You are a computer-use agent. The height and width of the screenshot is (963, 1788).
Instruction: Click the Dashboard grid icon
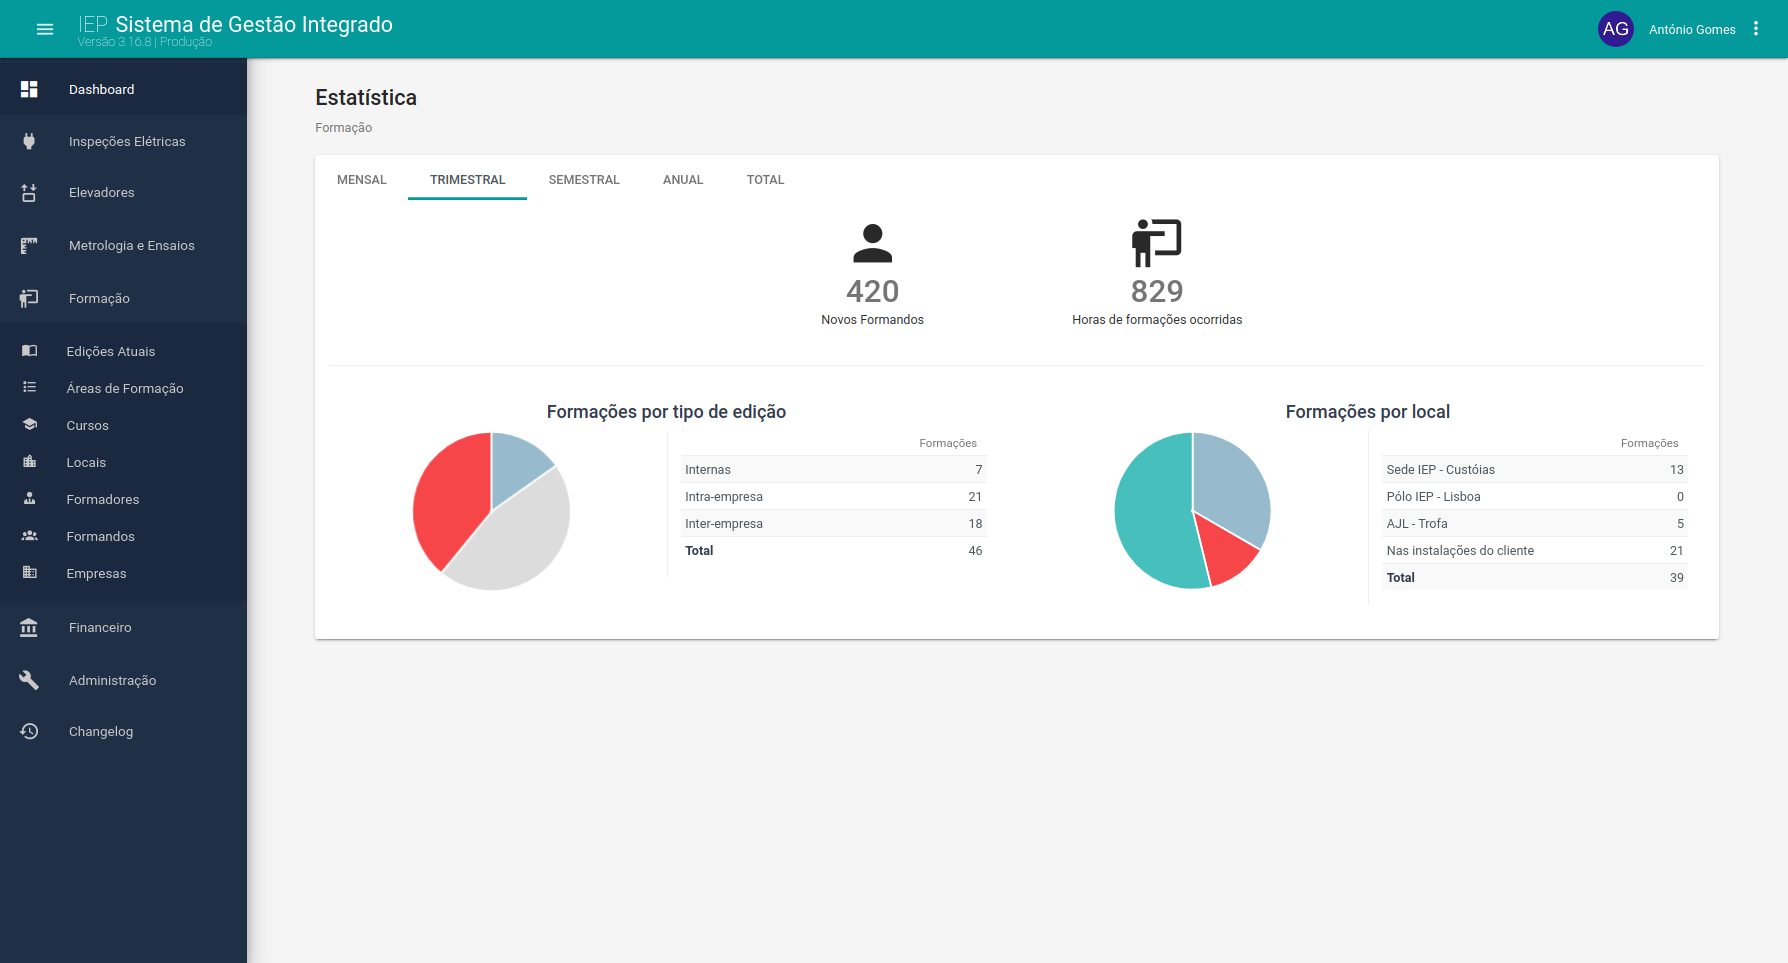29,89
